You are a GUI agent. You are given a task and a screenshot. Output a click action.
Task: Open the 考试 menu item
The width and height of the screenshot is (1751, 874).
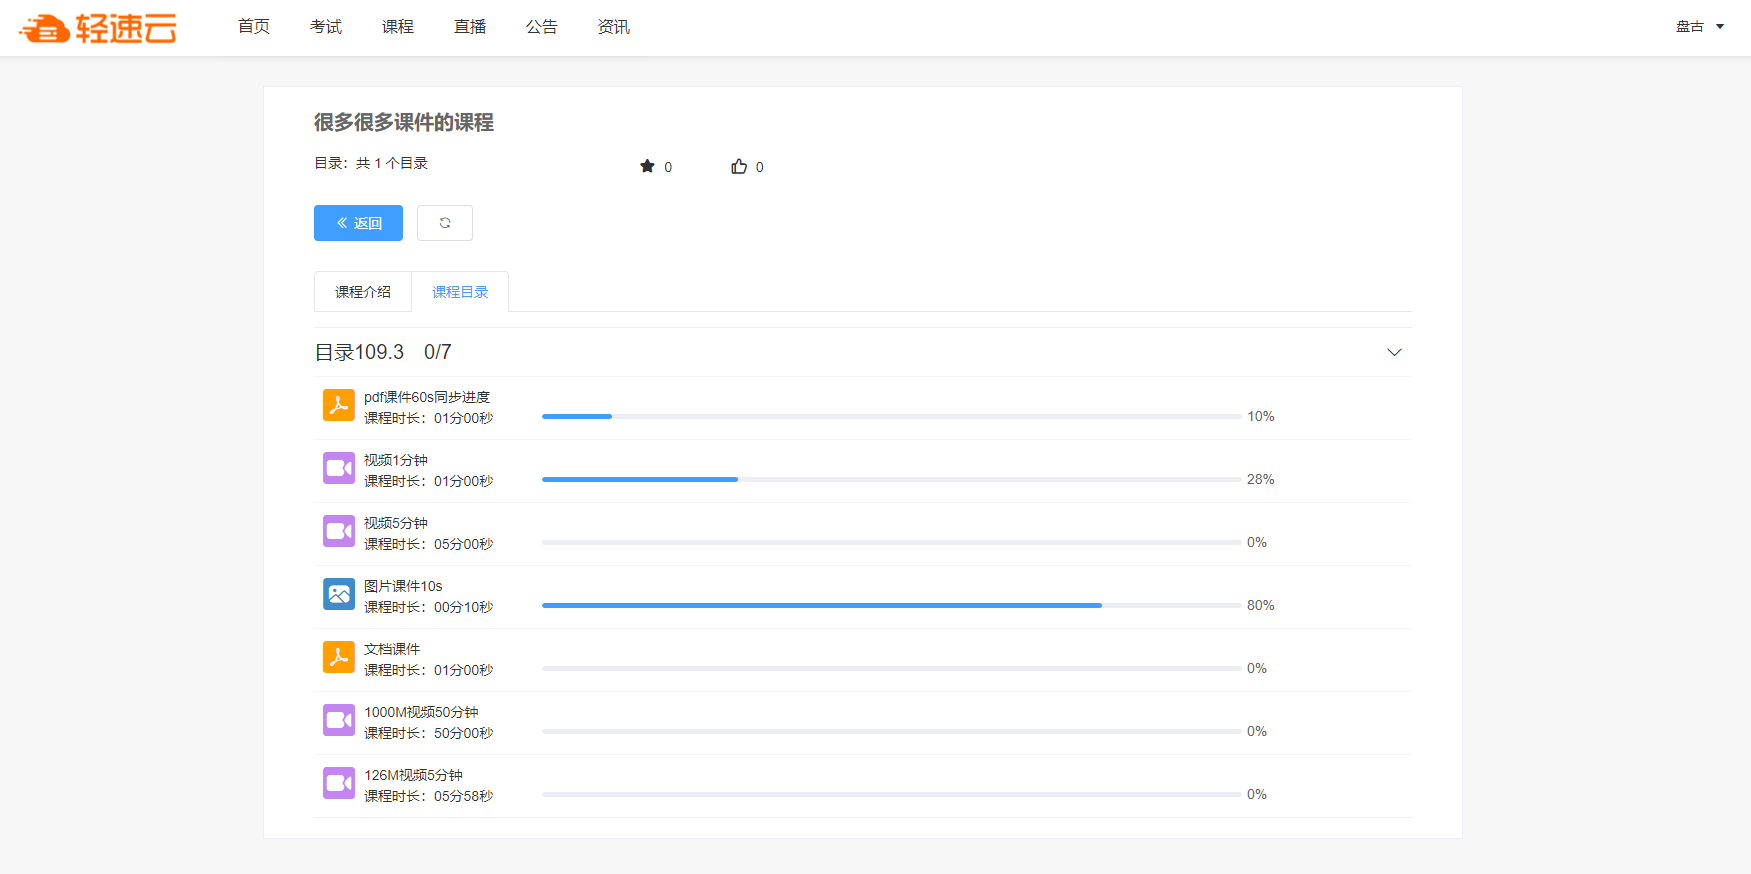[x=326, y=27]
